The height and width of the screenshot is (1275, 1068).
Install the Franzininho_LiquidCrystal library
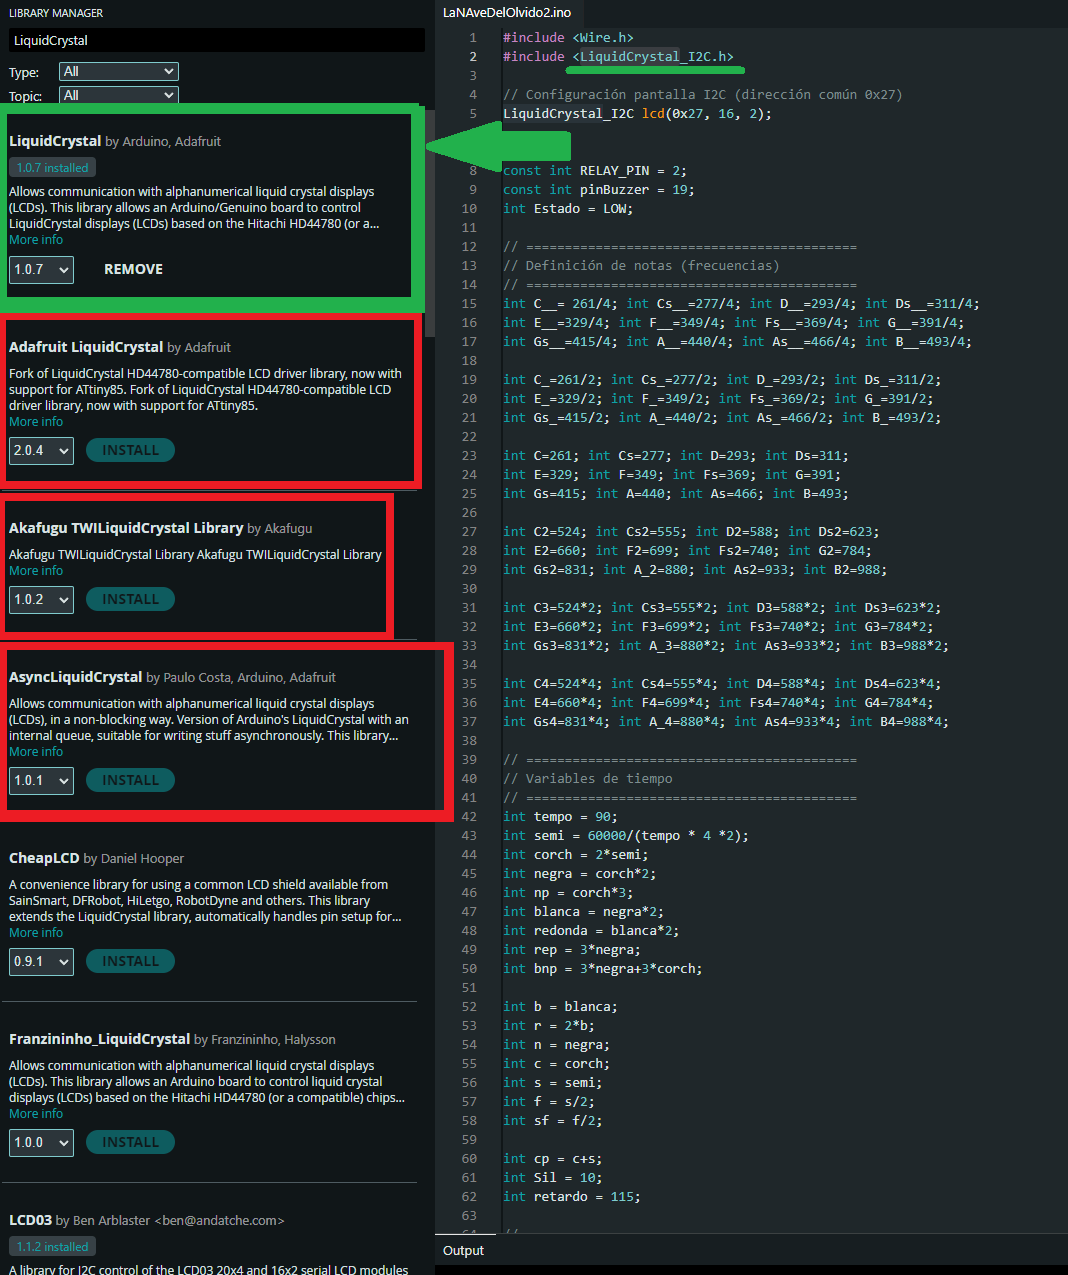130,1142
